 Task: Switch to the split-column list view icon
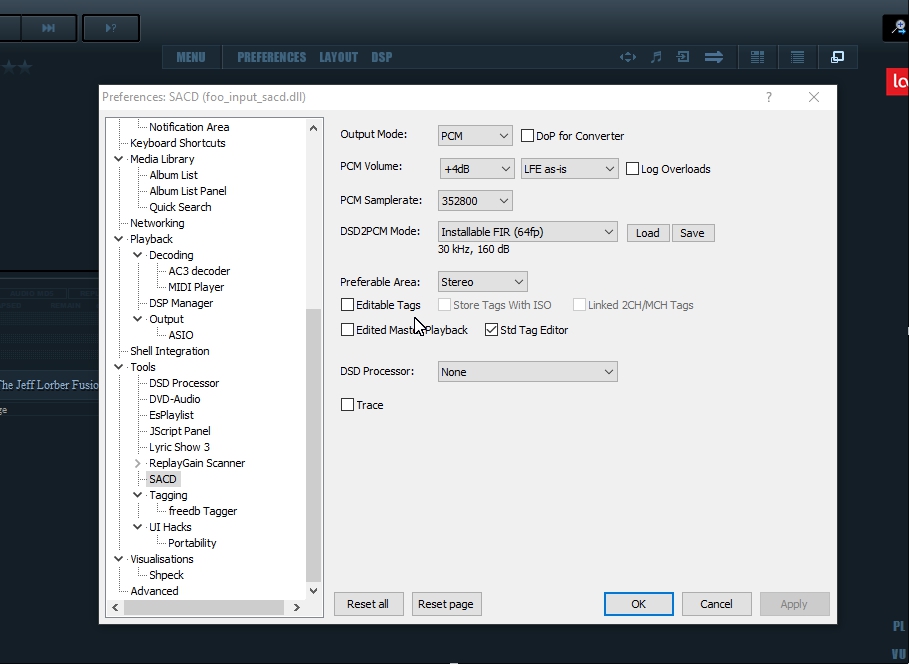coord(757,57)
